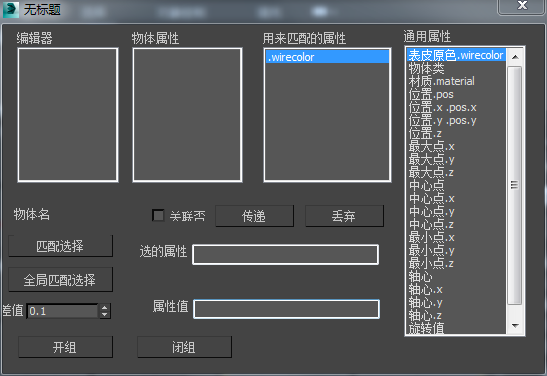This screenshot has width=547, height=376.
Task: Close the 无标题 dialog window
Action: pyautogui.click(x=522, y=6)
